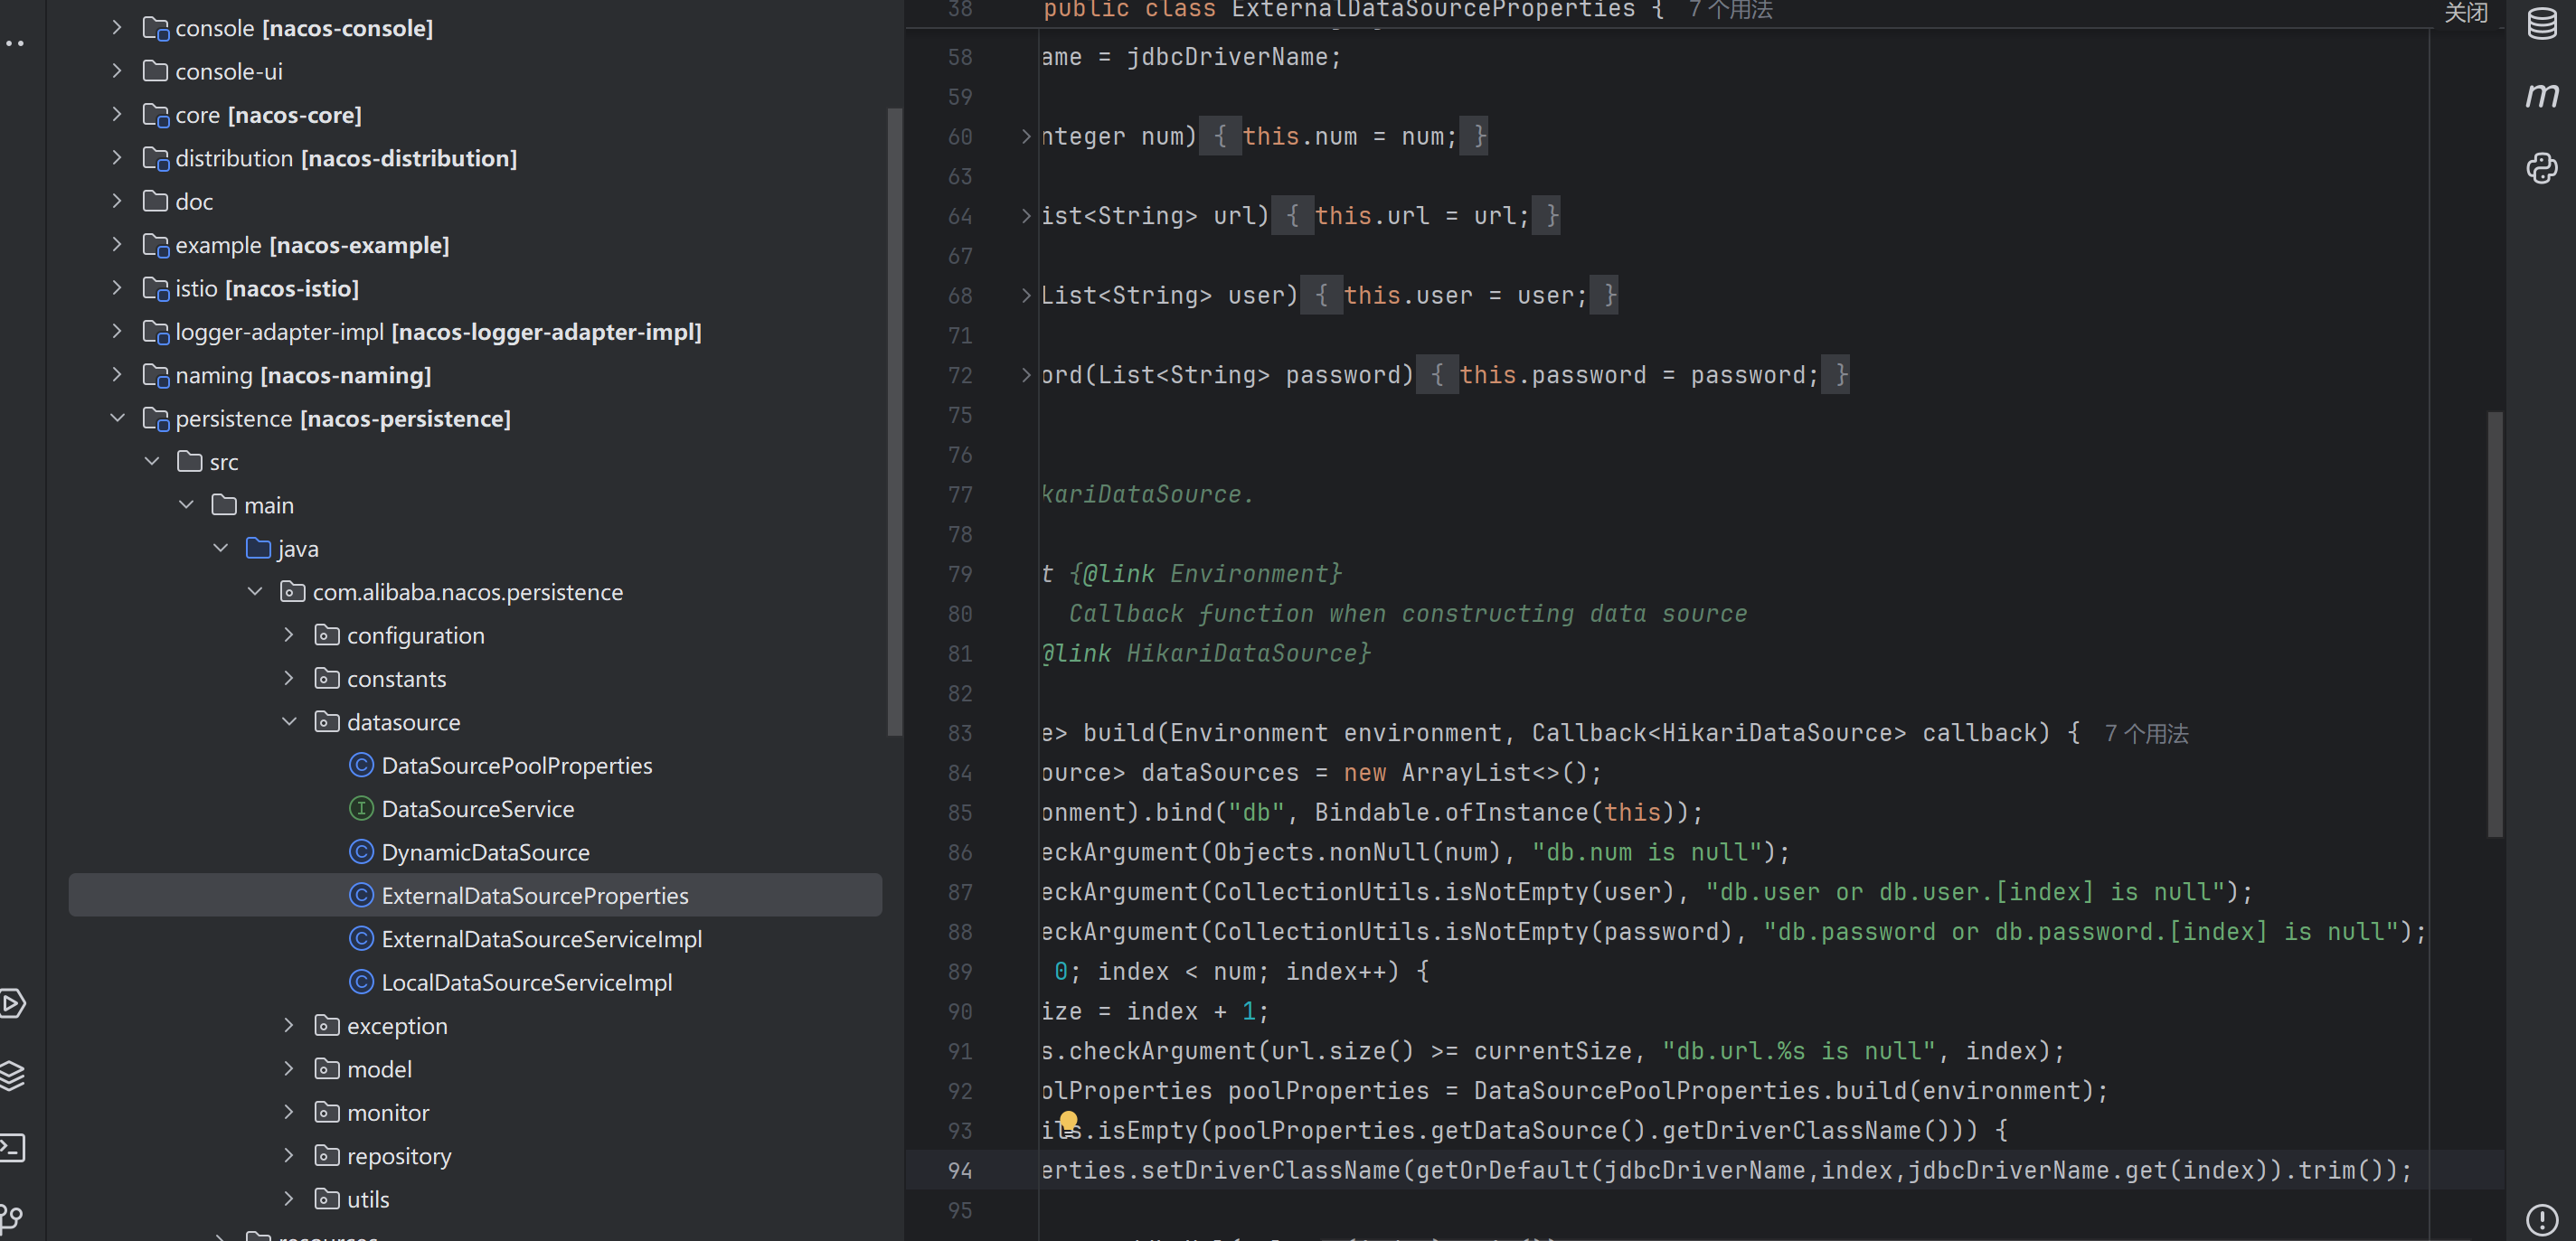Select ExternalDataSourceServiceImpl class in tree
This screenshot has width=2576, height=1241.
click(x=541, y=939)
